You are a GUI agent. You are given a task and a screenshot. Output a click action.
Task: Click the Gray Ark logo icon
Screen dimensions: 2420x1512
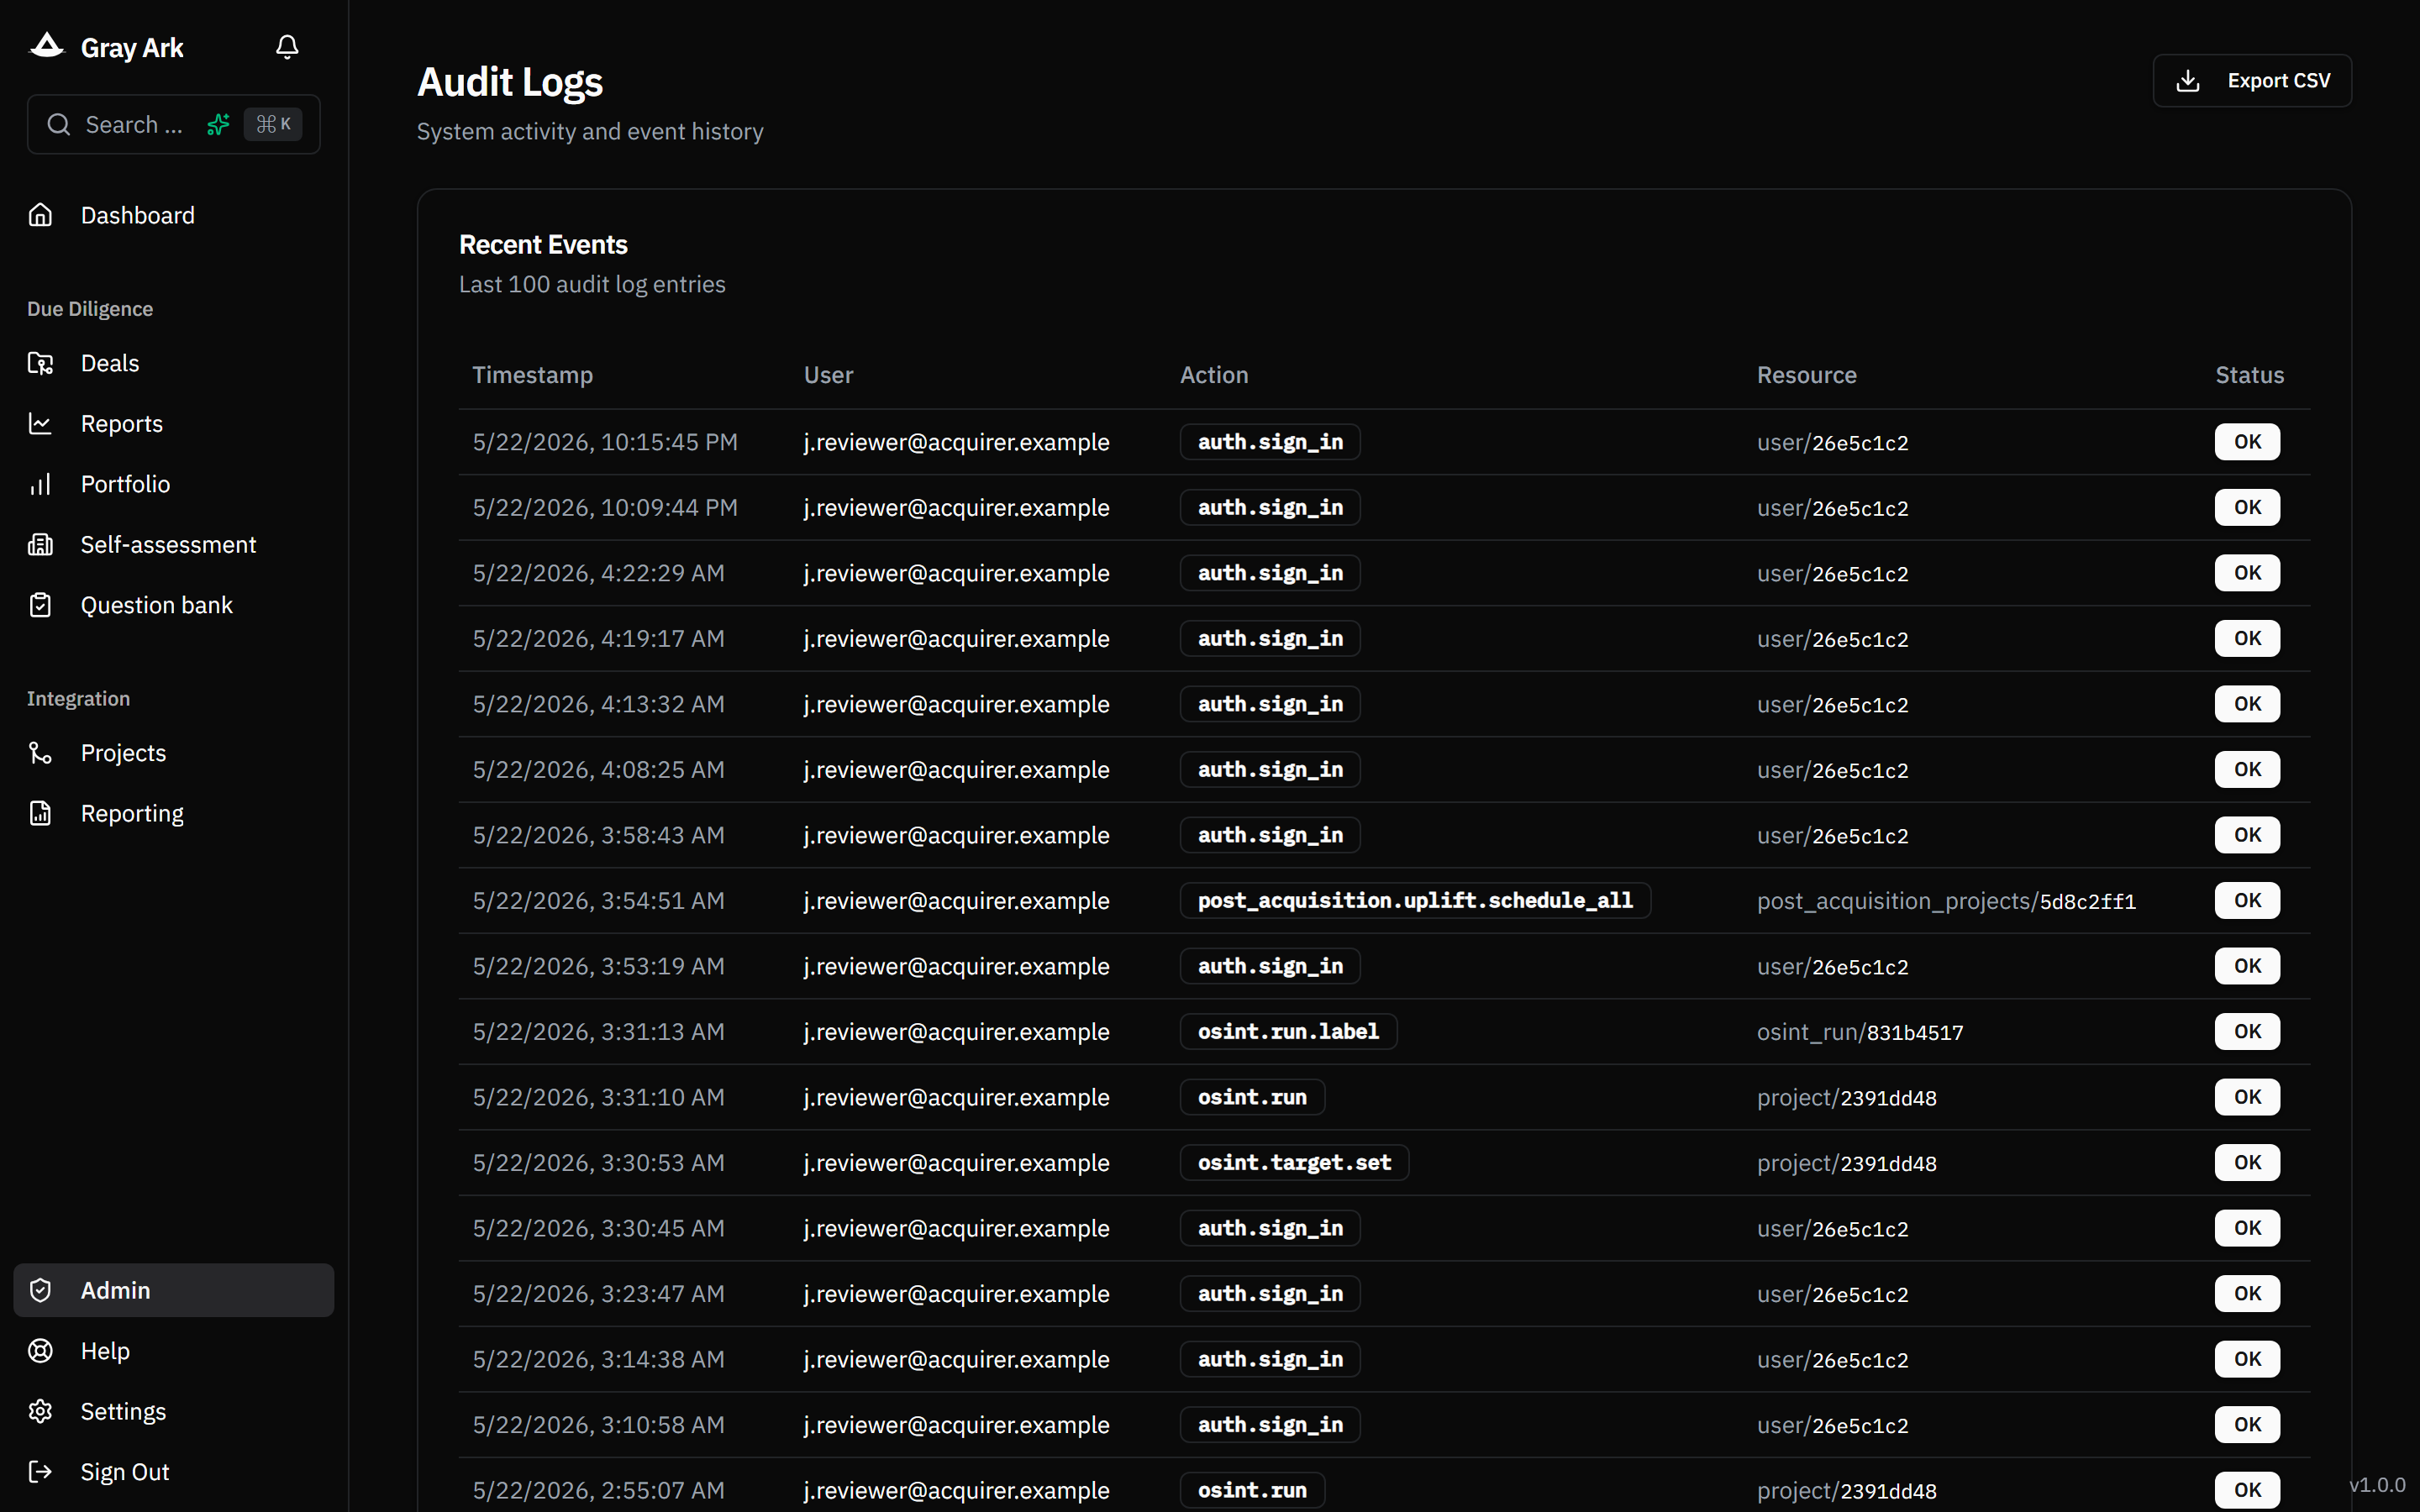click(x=47, y=46)
